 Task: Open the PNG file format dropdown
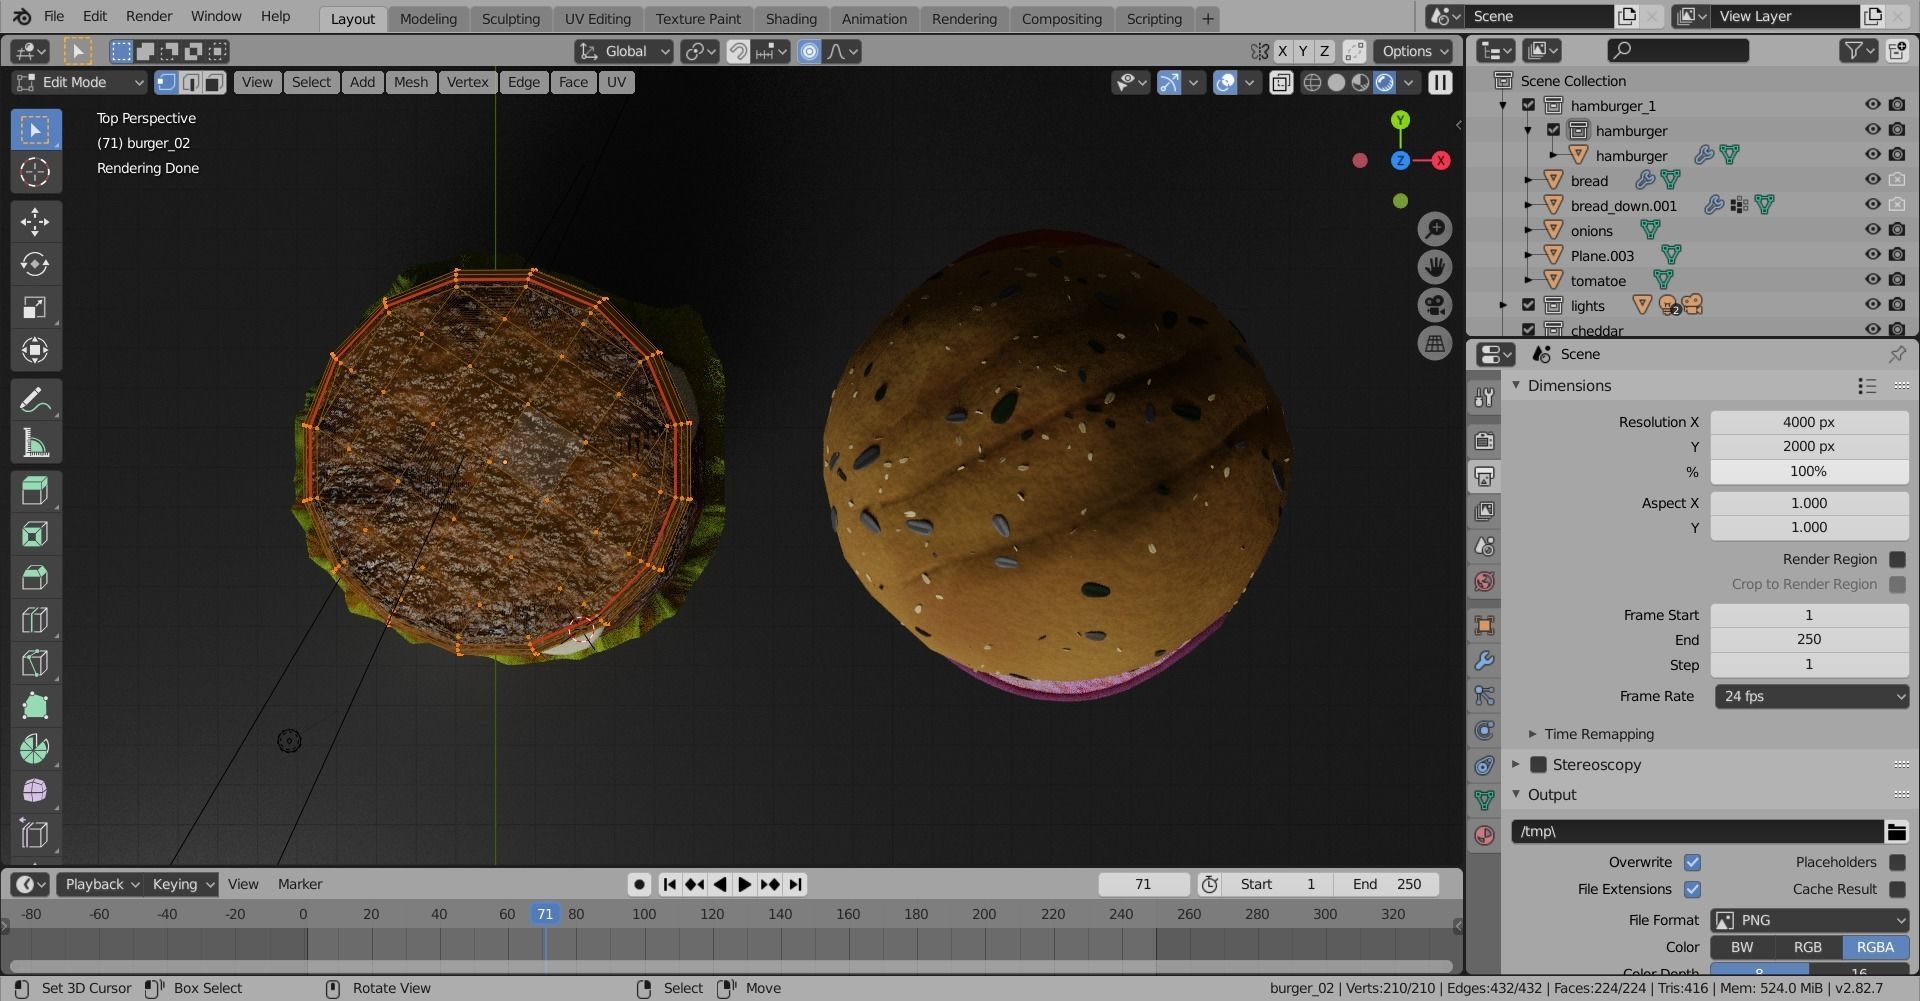pyautogui.click(x=1811, y=920)
